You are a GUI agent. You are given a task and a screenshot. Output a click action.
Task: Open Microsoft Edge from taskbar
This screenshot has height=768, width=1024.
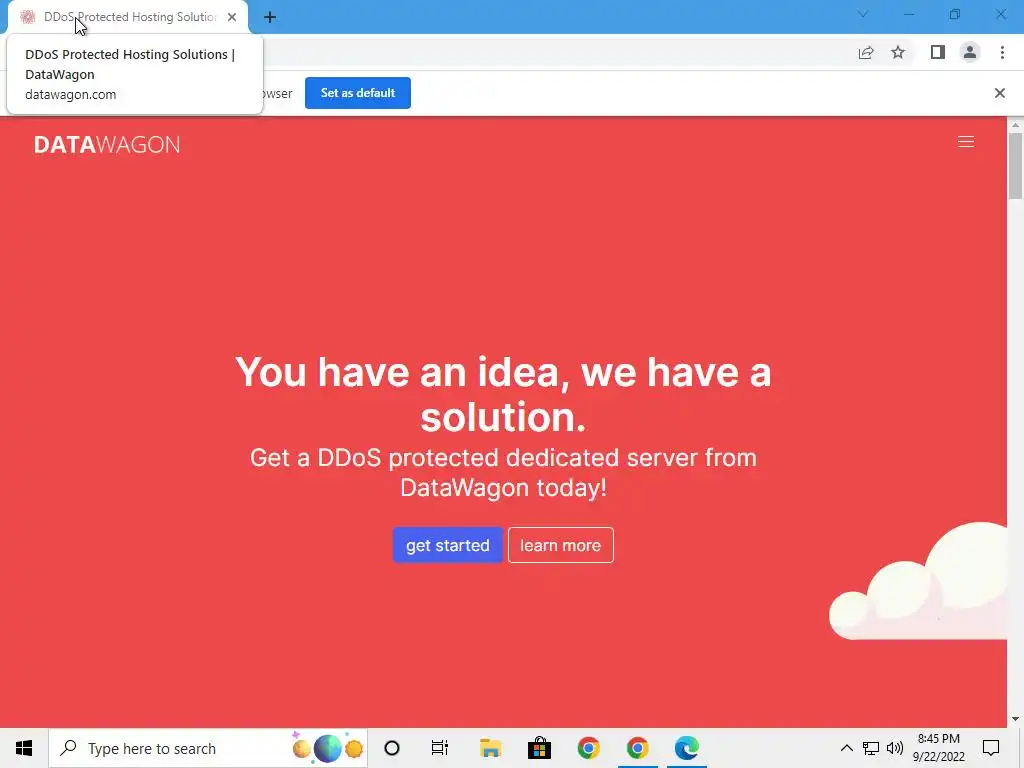686,748
